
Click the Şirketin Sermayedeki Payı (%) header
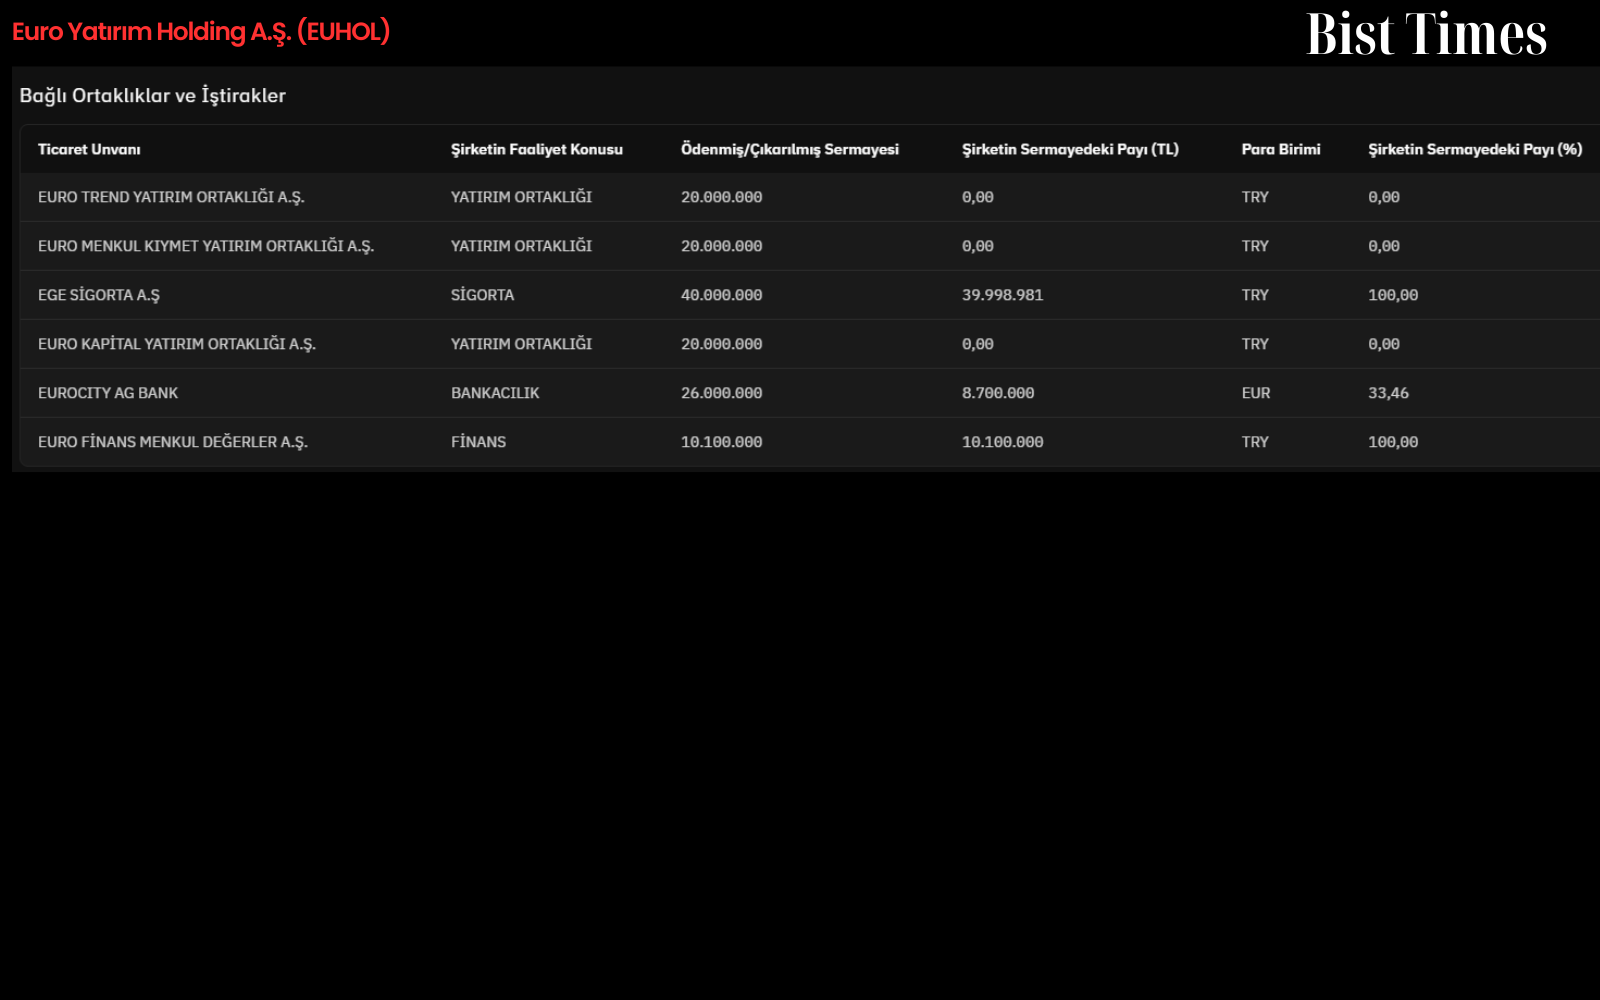(x=1475, y=149)
